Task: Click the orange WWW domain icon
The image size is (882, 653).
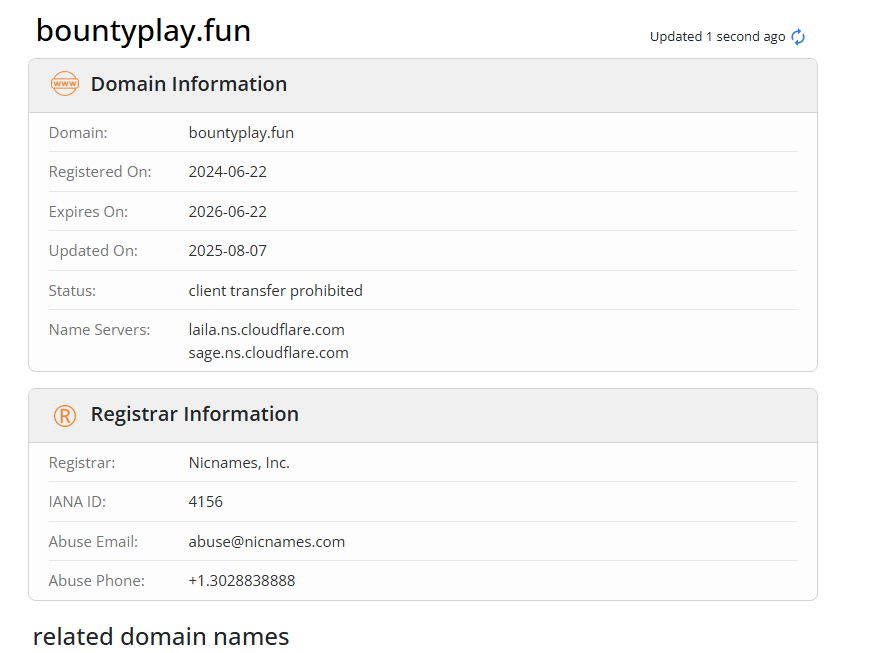Action: 64,85
